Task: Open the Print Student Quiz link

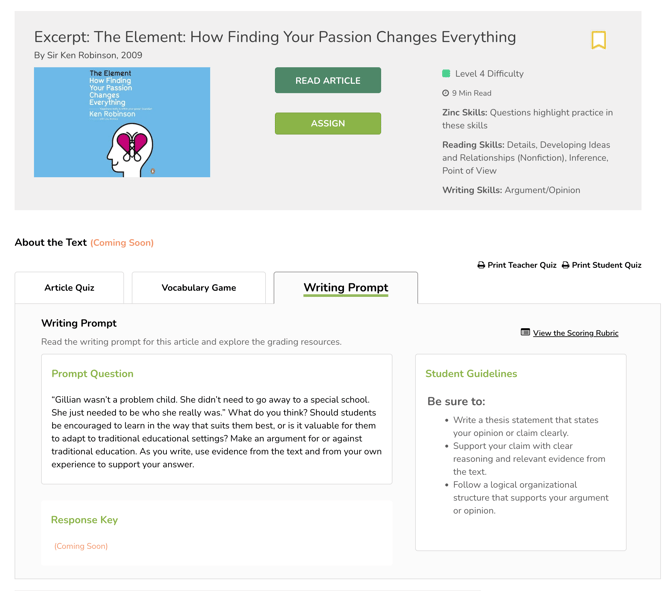Action: [x=606, y=266]
